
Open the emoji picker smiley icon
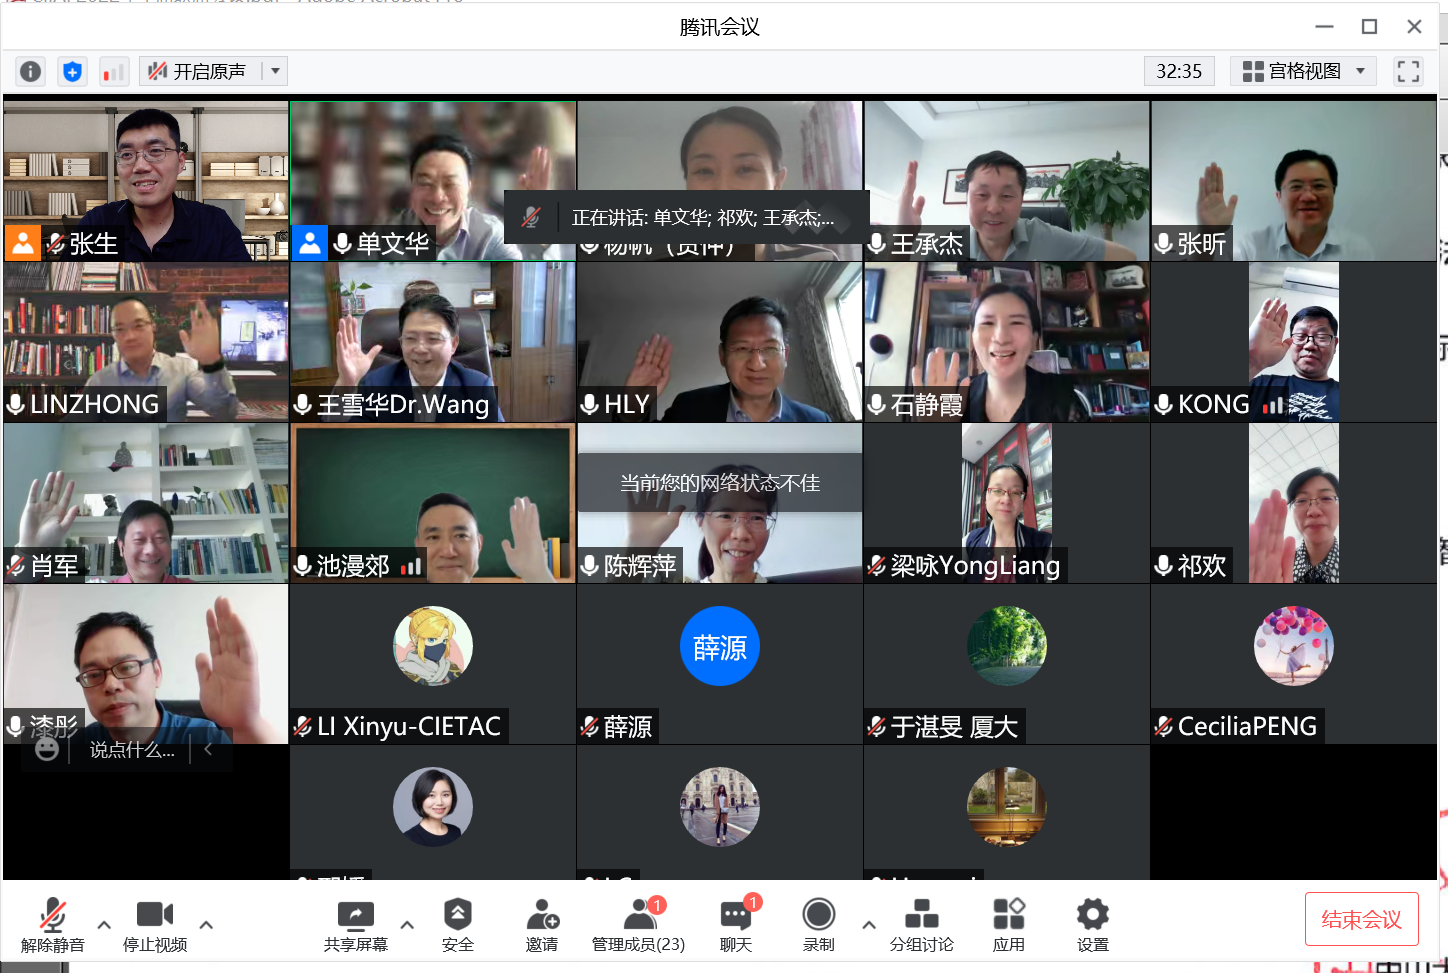(x=47, y=749)
